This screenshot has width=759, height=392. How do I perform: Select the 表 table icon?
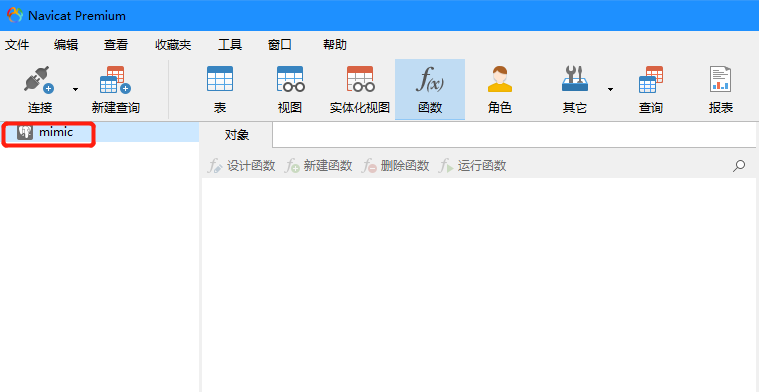(x=220, y=79)
